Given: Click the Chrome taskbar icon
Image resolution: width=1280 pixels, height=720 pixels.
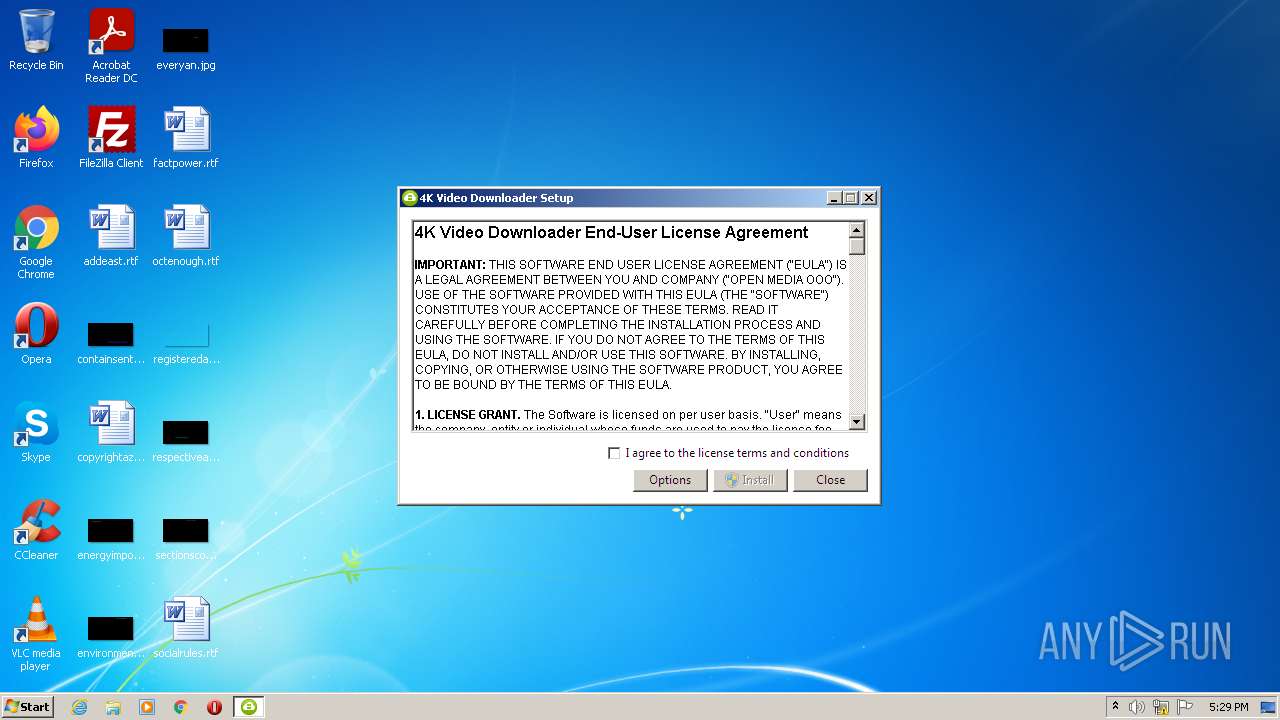Looking at the screenshot, I should 181,707.
